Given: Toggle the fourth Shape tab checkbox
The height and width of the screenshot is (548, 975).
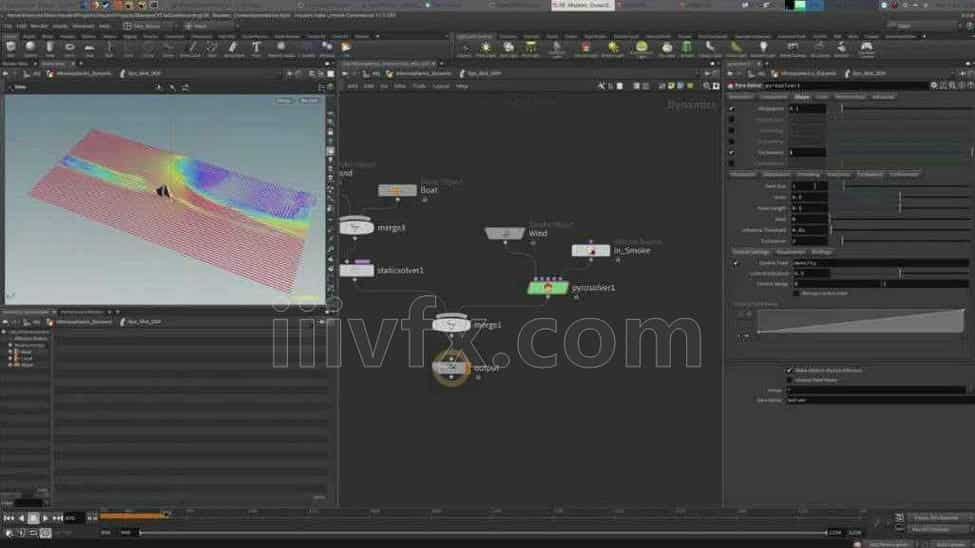Looking at the screenshot, I should click(732, 141).
